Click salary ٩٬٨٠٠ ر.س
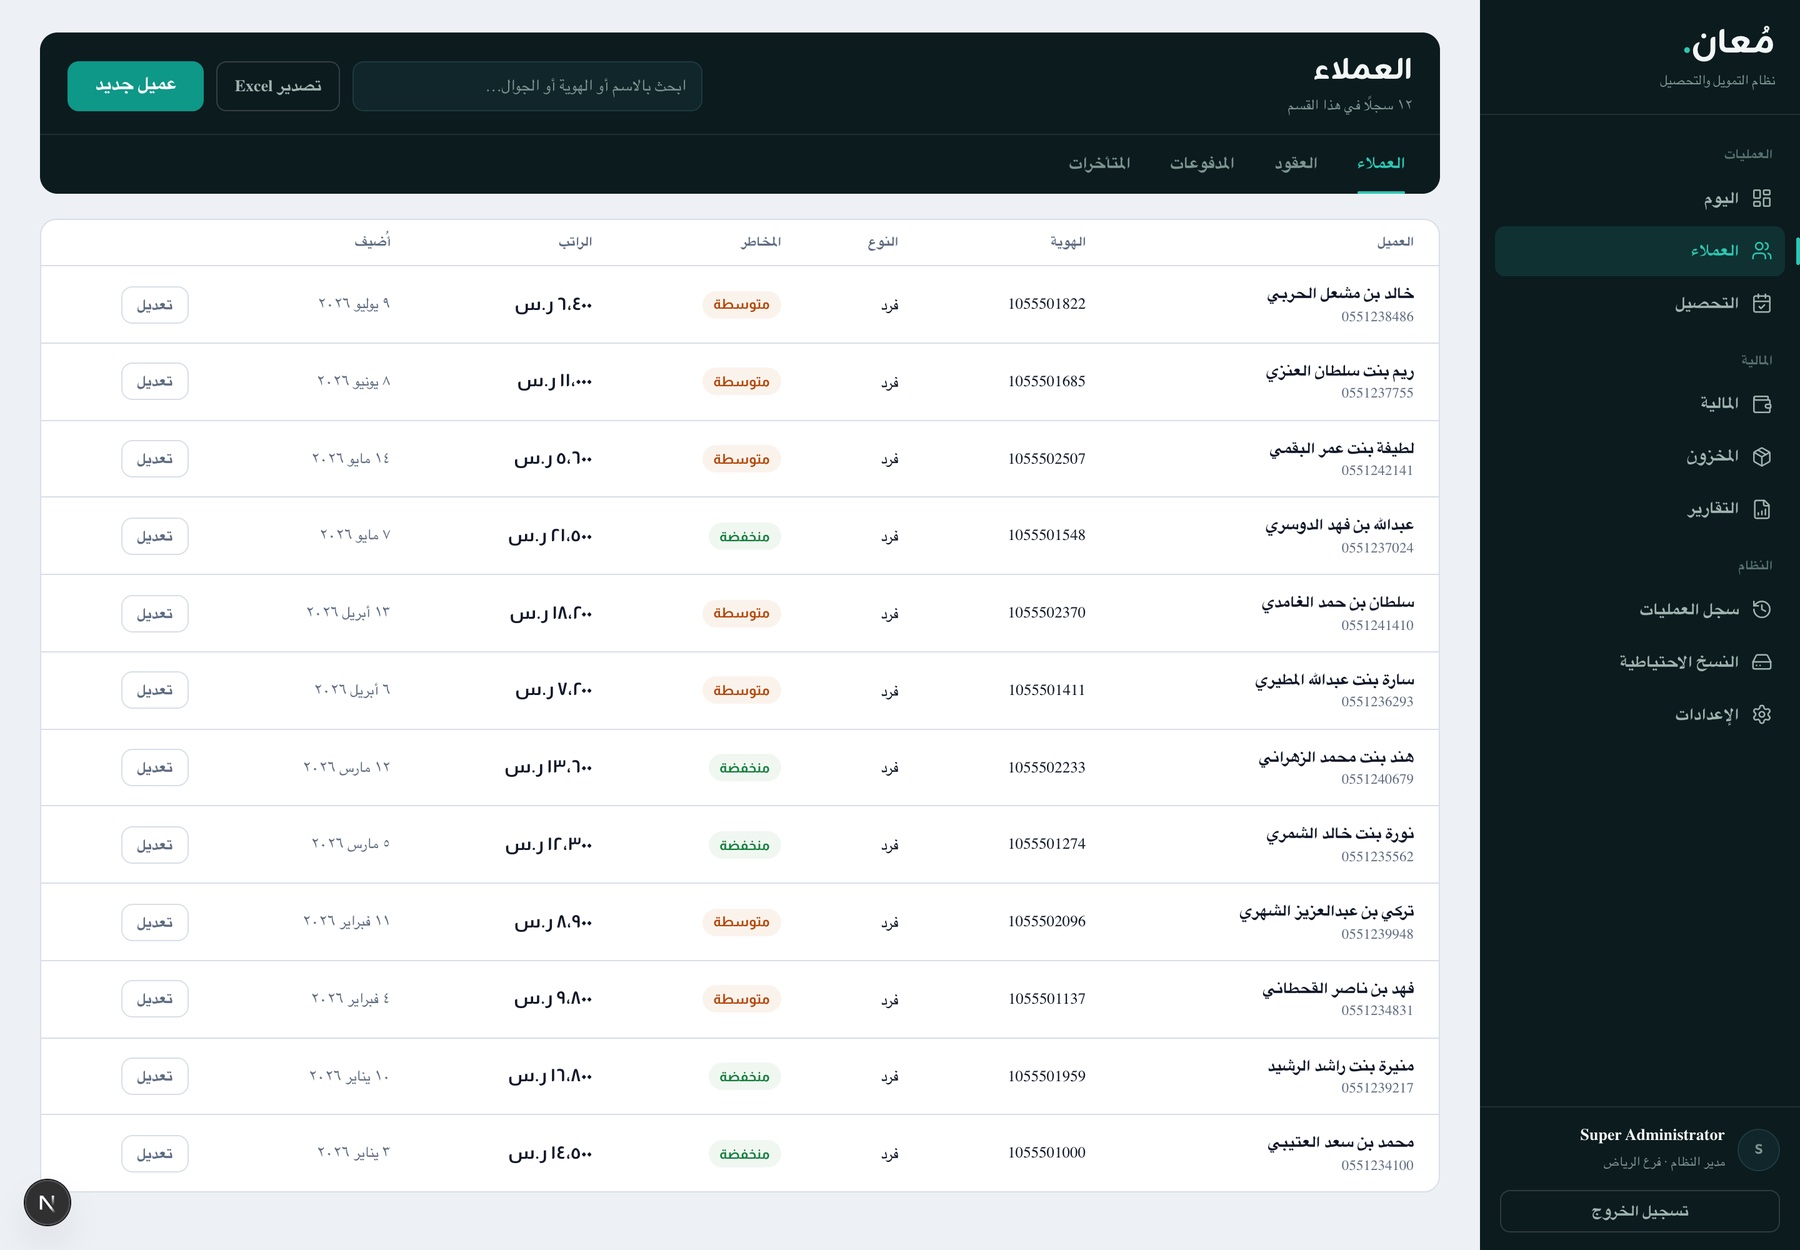The image size is (1800, 1250). click(553, 999)
